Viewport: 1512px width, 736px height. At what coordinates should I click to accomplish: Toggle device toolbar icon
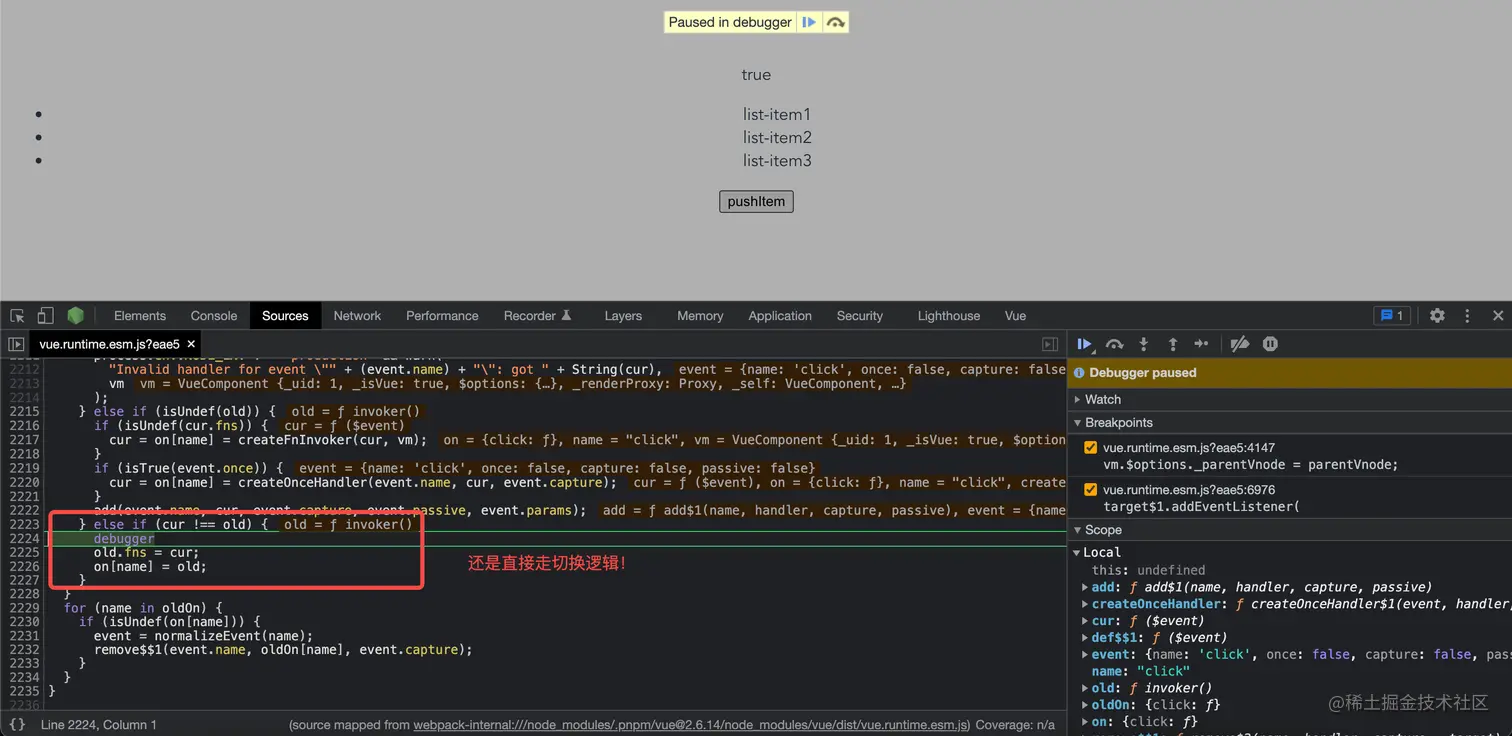45,316
